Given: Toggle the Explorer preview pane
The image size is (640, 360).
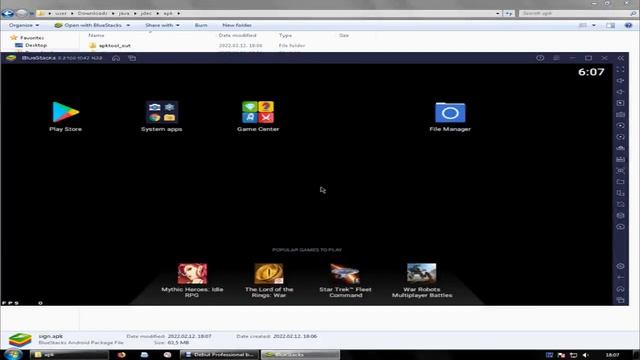Looking at the screenshot, I should 611,25.
